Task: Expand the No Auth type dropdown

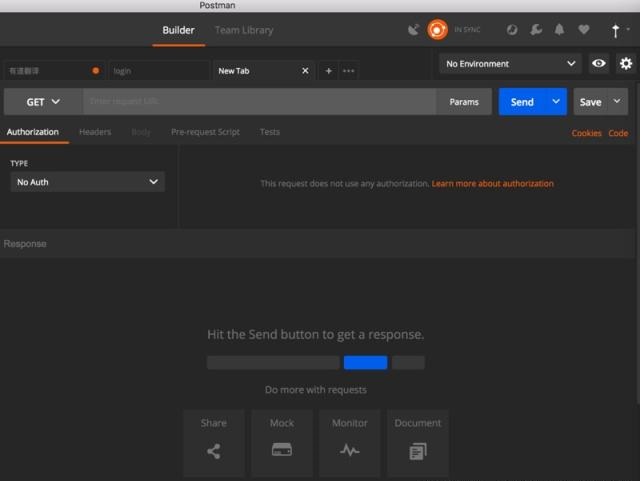Action: pos(87,182)
